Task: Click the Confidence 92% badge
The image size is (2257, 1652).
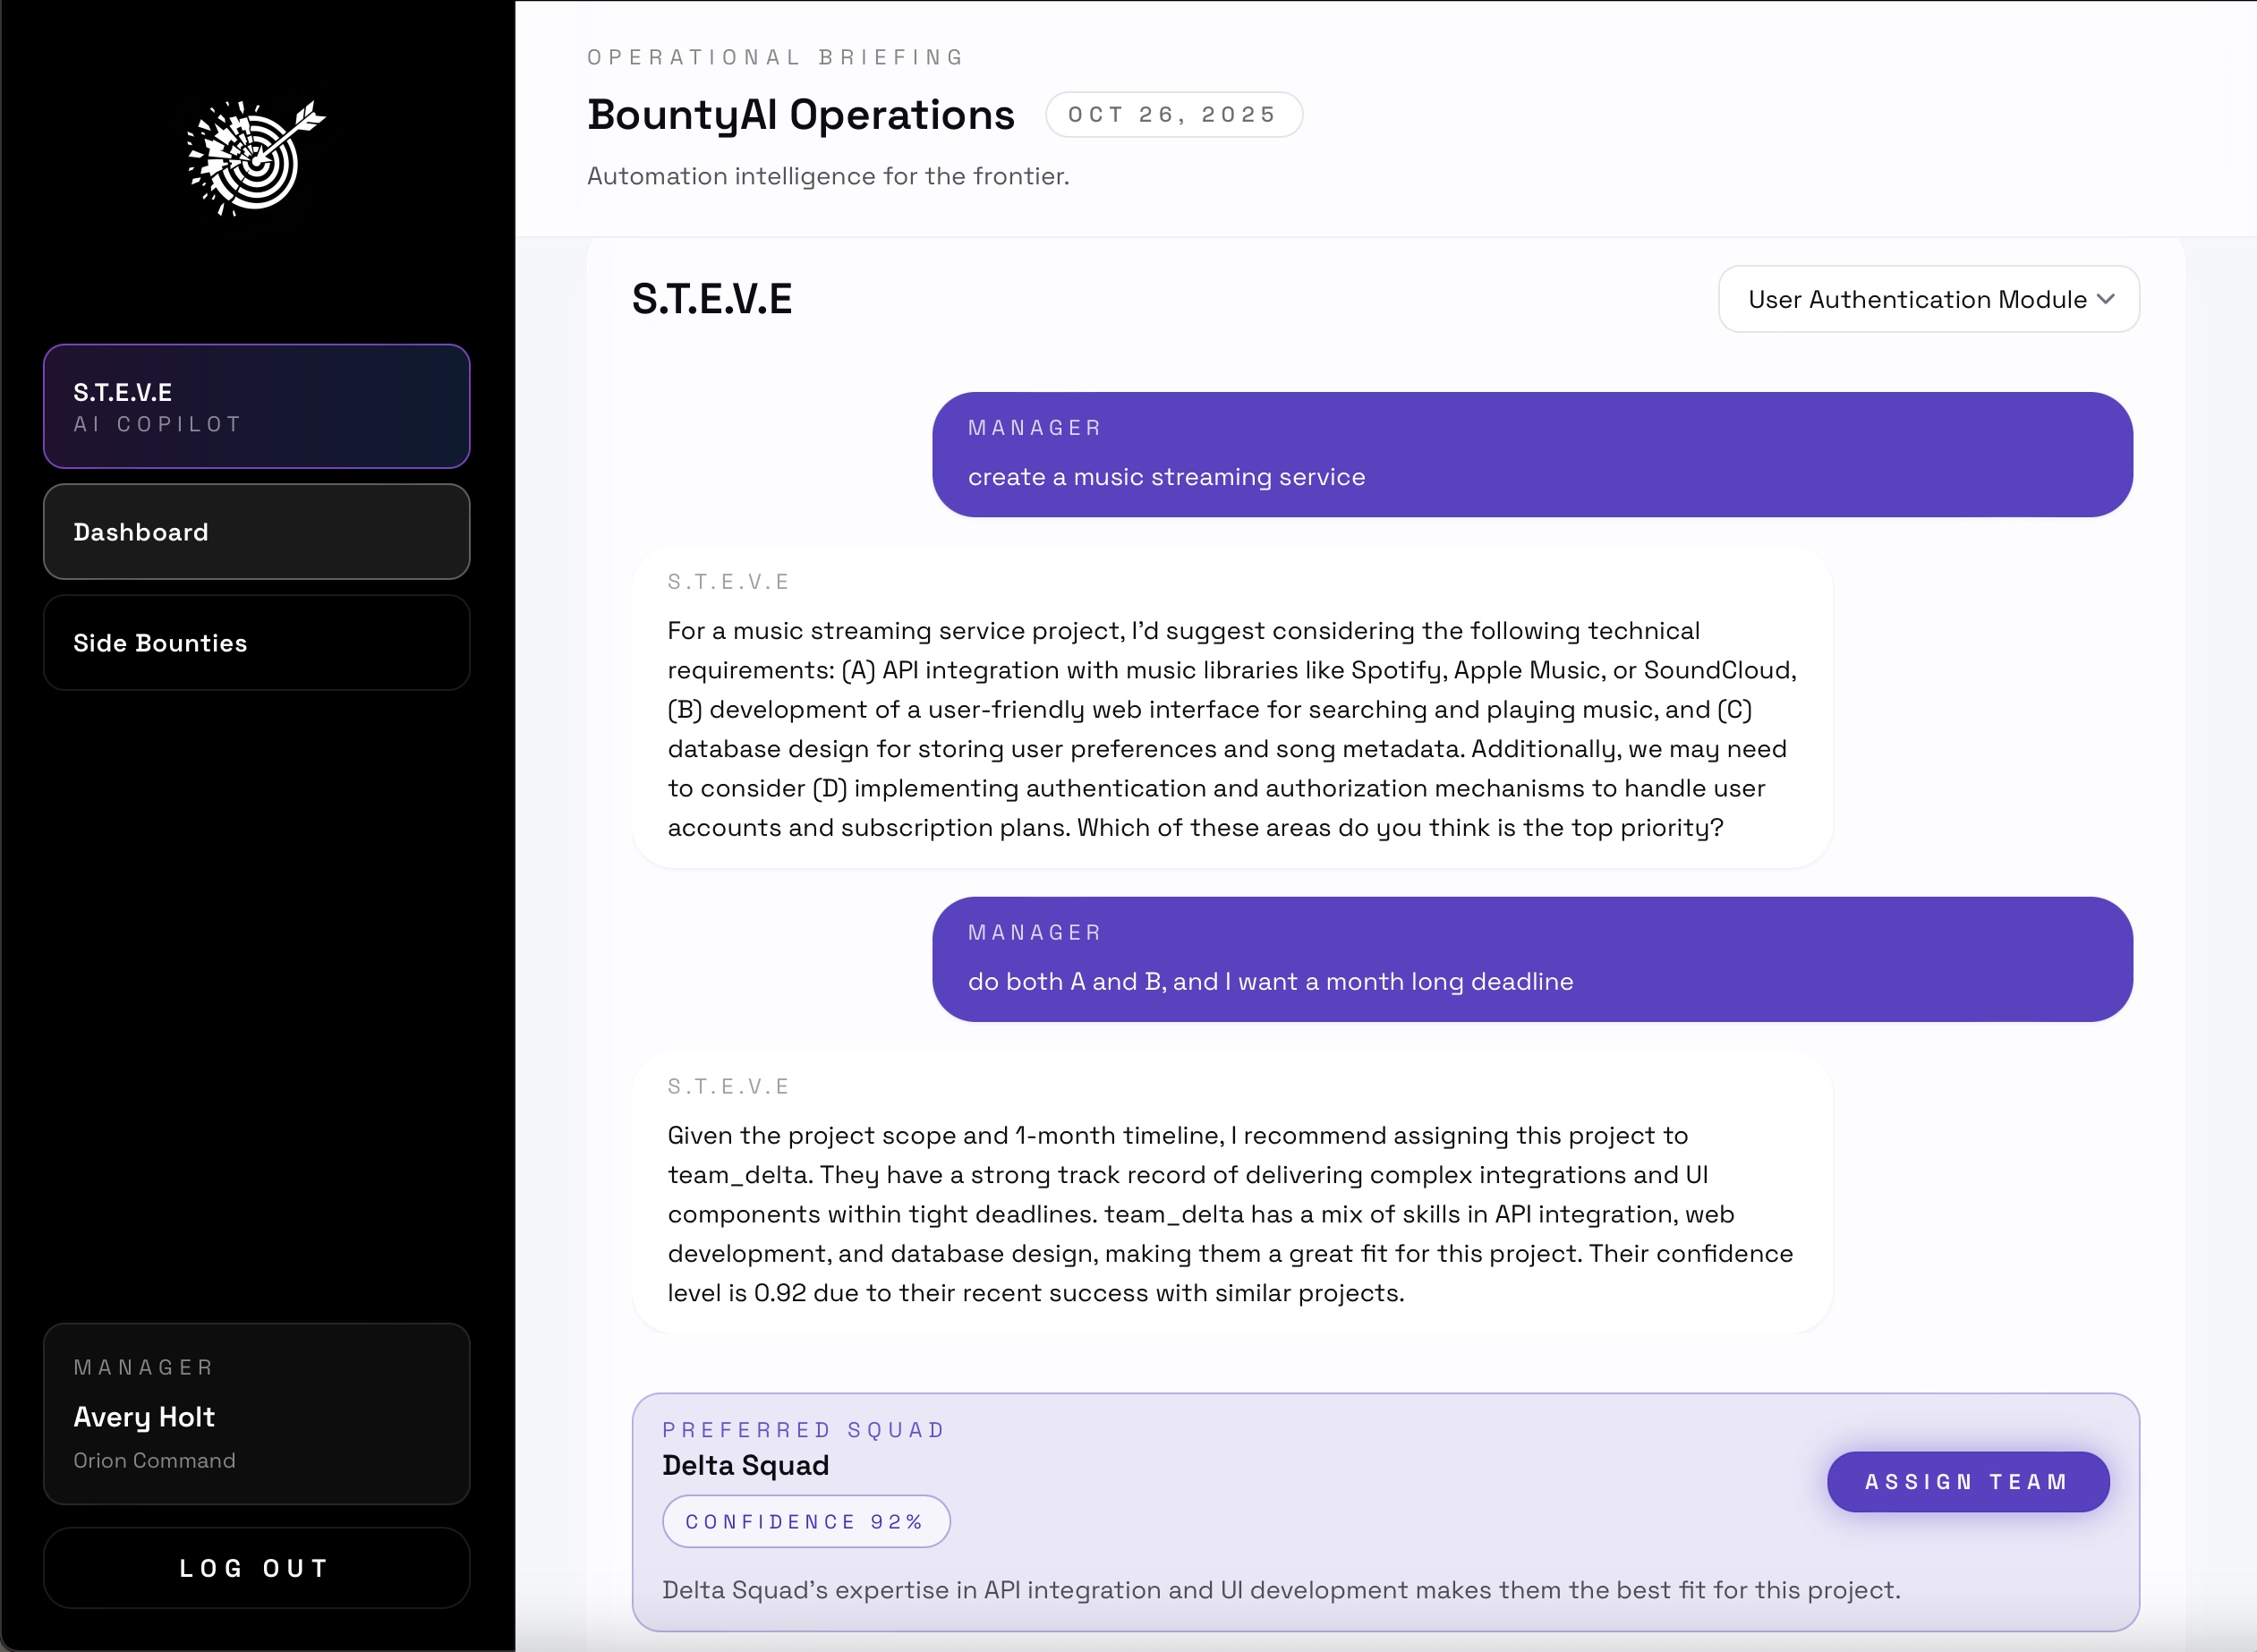Action: 805,1521
